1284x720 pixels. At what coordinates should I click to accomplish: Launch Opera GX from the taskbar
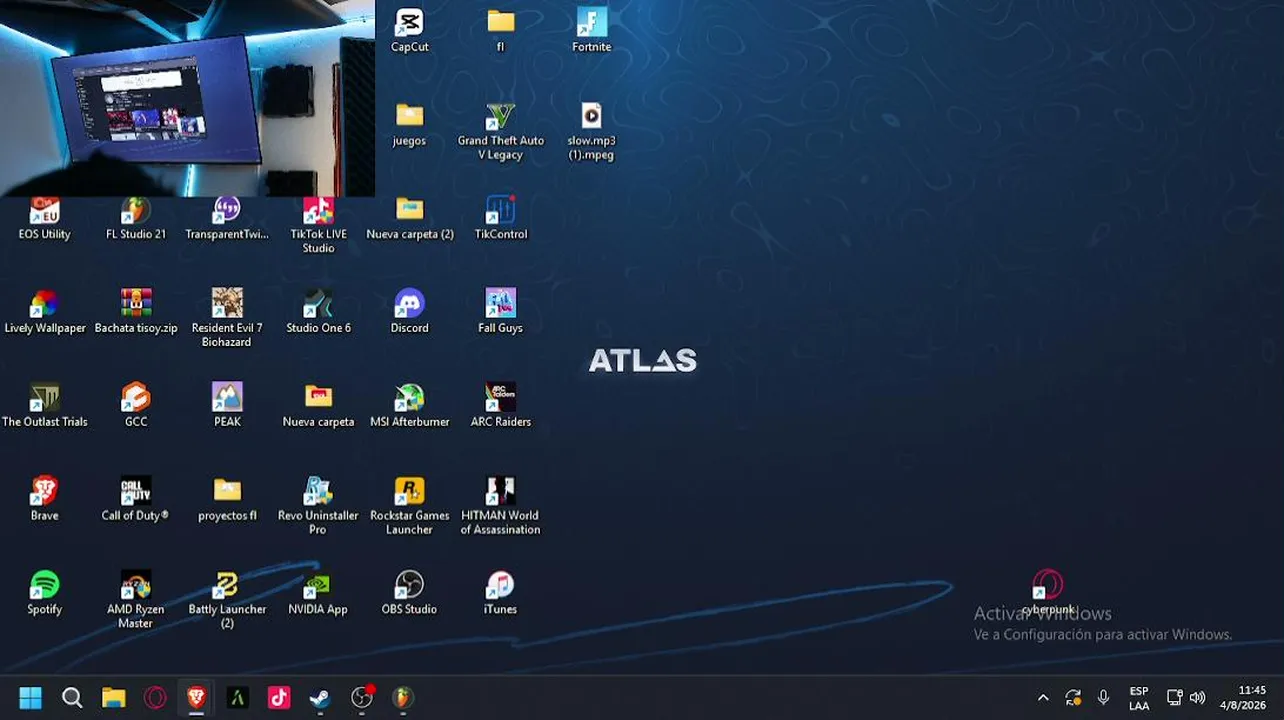click(155, 697)
